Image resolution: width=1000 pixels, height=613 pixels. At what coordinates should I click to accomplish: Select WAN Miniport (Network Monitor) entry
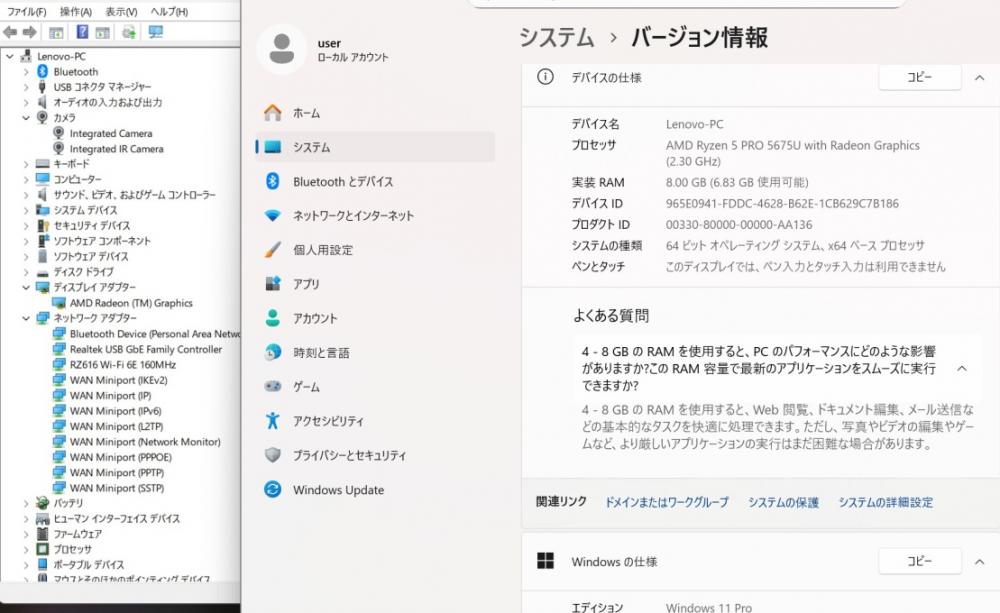[x=145, y=442]
